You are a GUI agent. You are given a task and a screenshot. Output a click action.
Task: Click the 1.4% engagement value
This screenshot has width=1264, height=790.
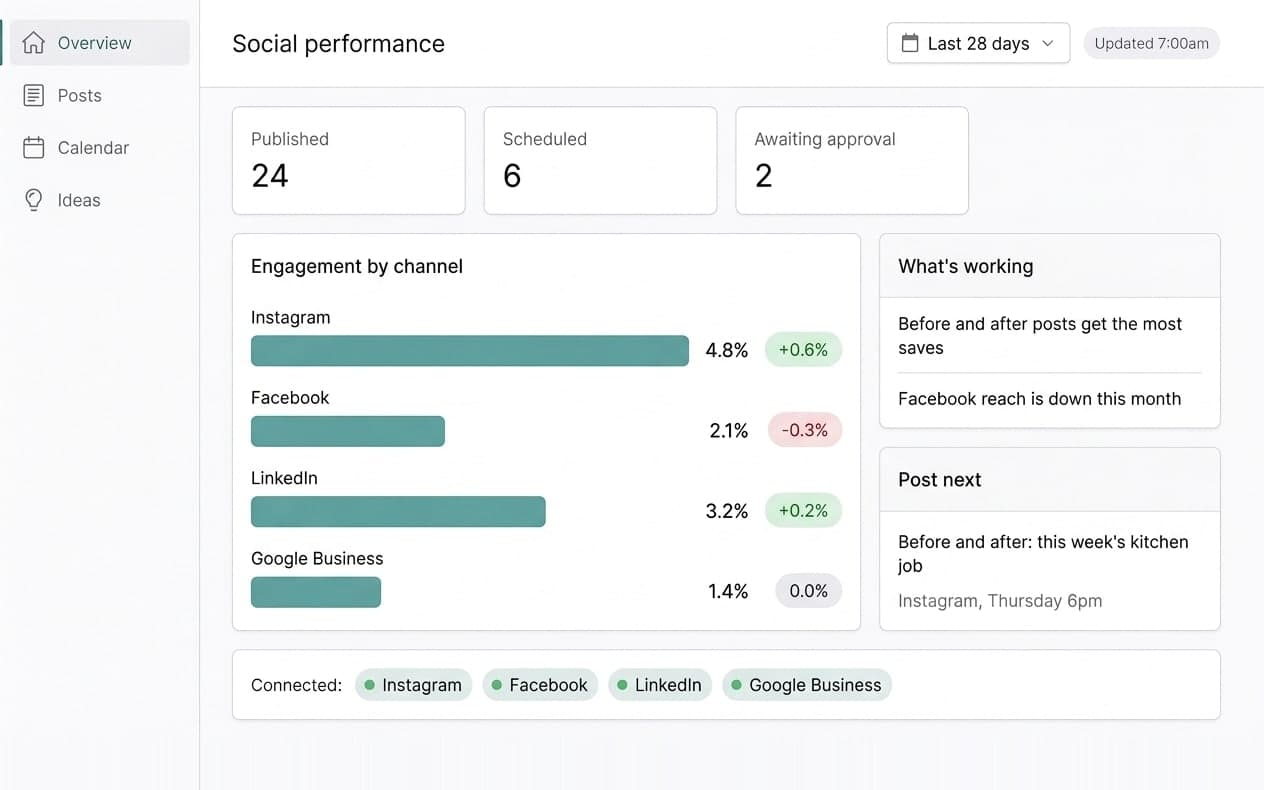[728, 592]
